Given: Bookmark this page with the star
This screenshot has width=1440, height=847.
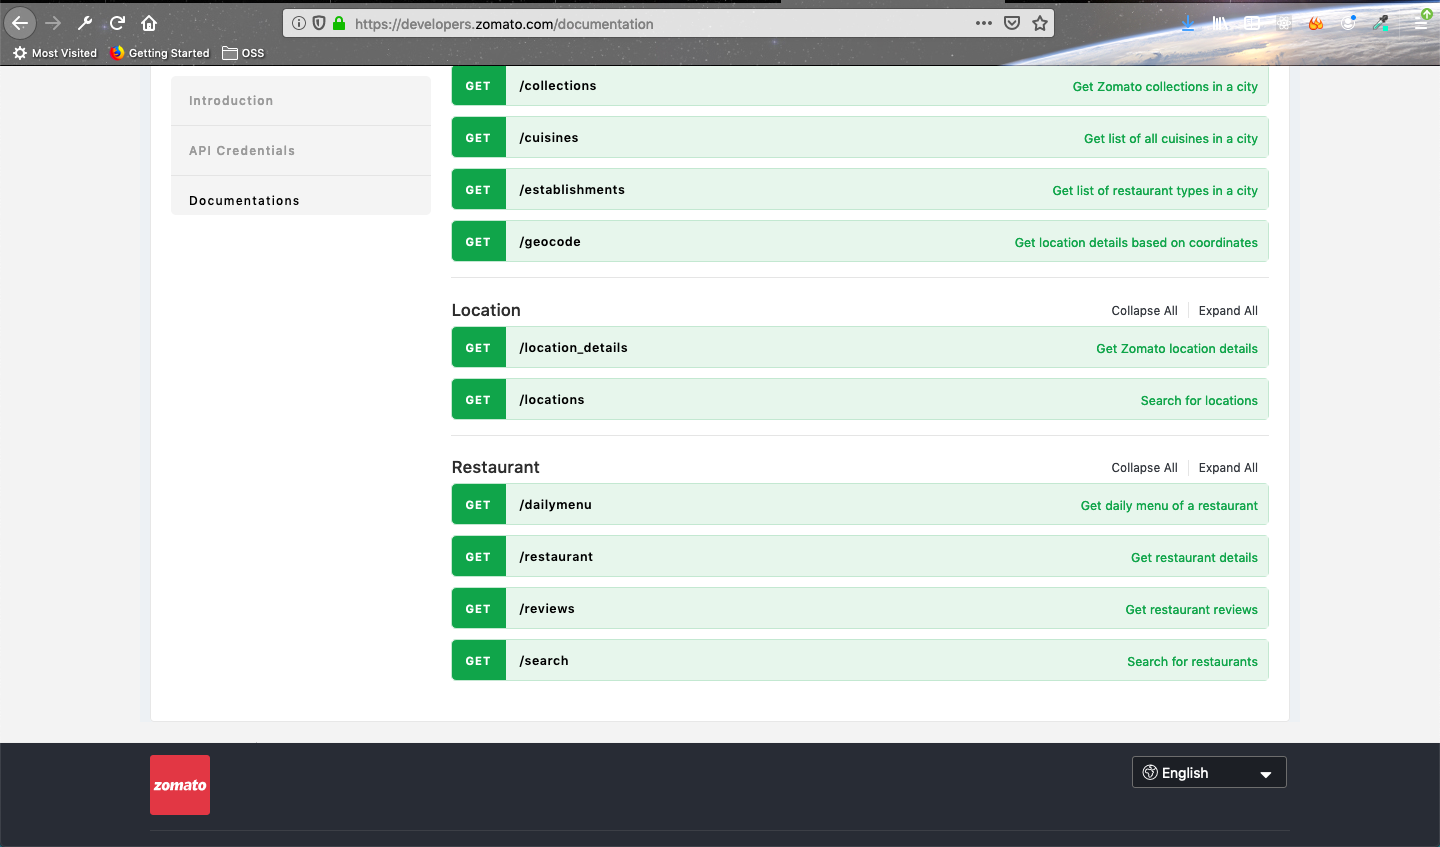Looking at the screenshot, I should (x=1040, y=23).
